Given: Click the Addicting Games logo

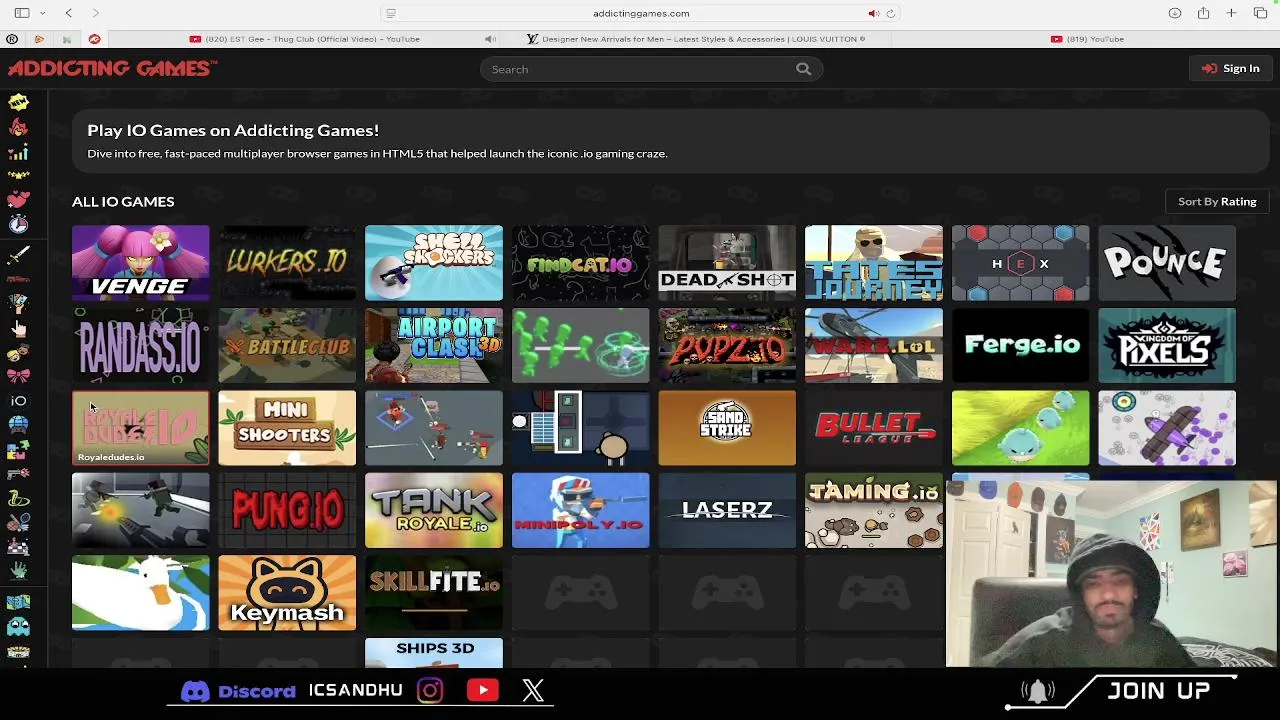Looking at the screenshot, I should (x=112, y=68).
